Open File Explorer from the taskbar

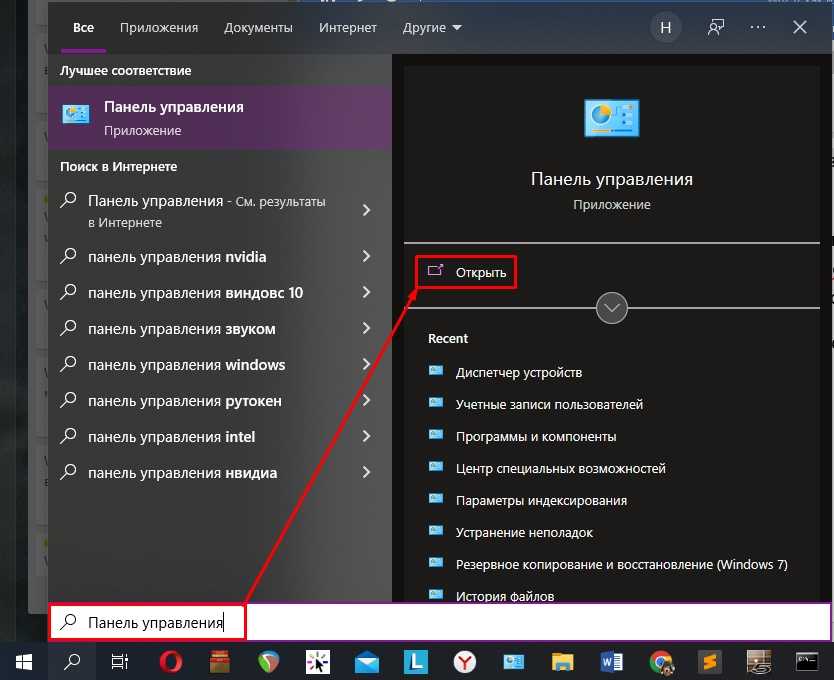562,661
